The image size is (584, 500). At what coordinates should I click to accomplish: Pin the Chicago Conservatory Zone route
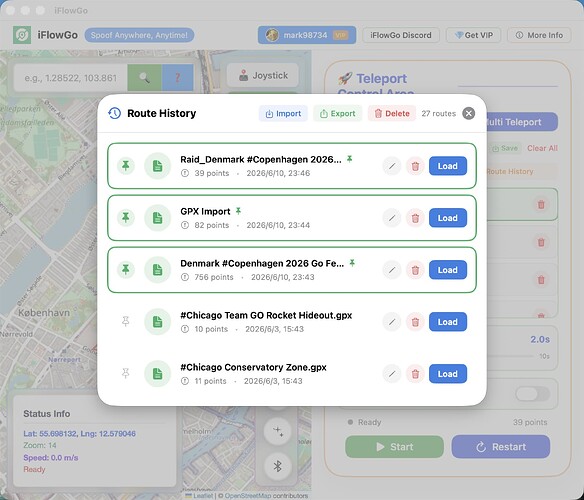[126, 373]
